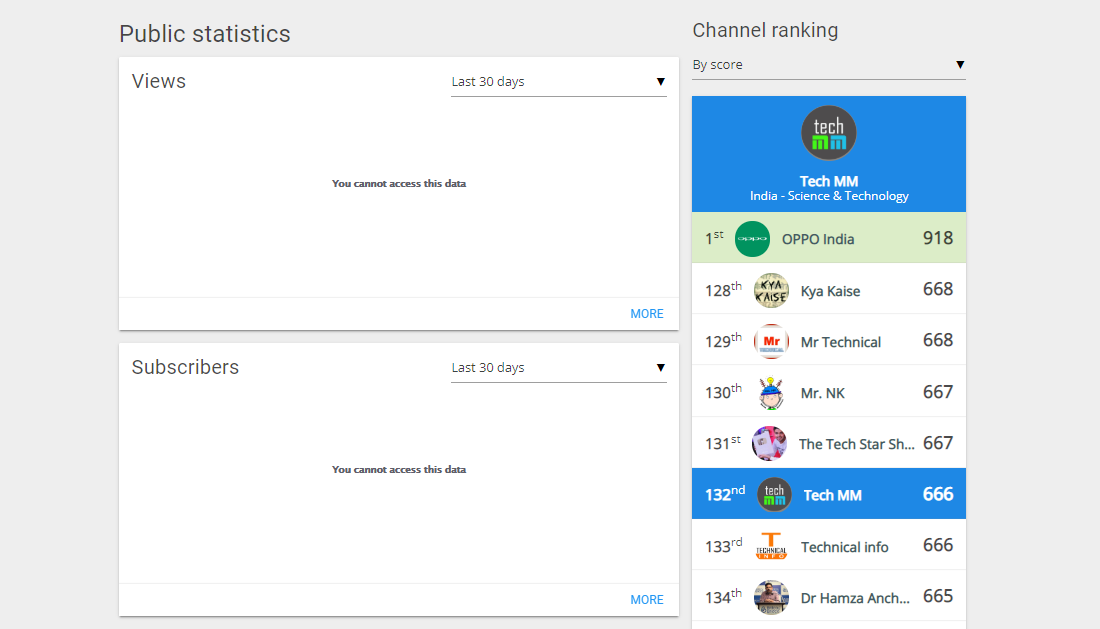Screen dimensions: 1100x629
Task: Click score 667 in Mr. NK row
Action: pos(937,392)
